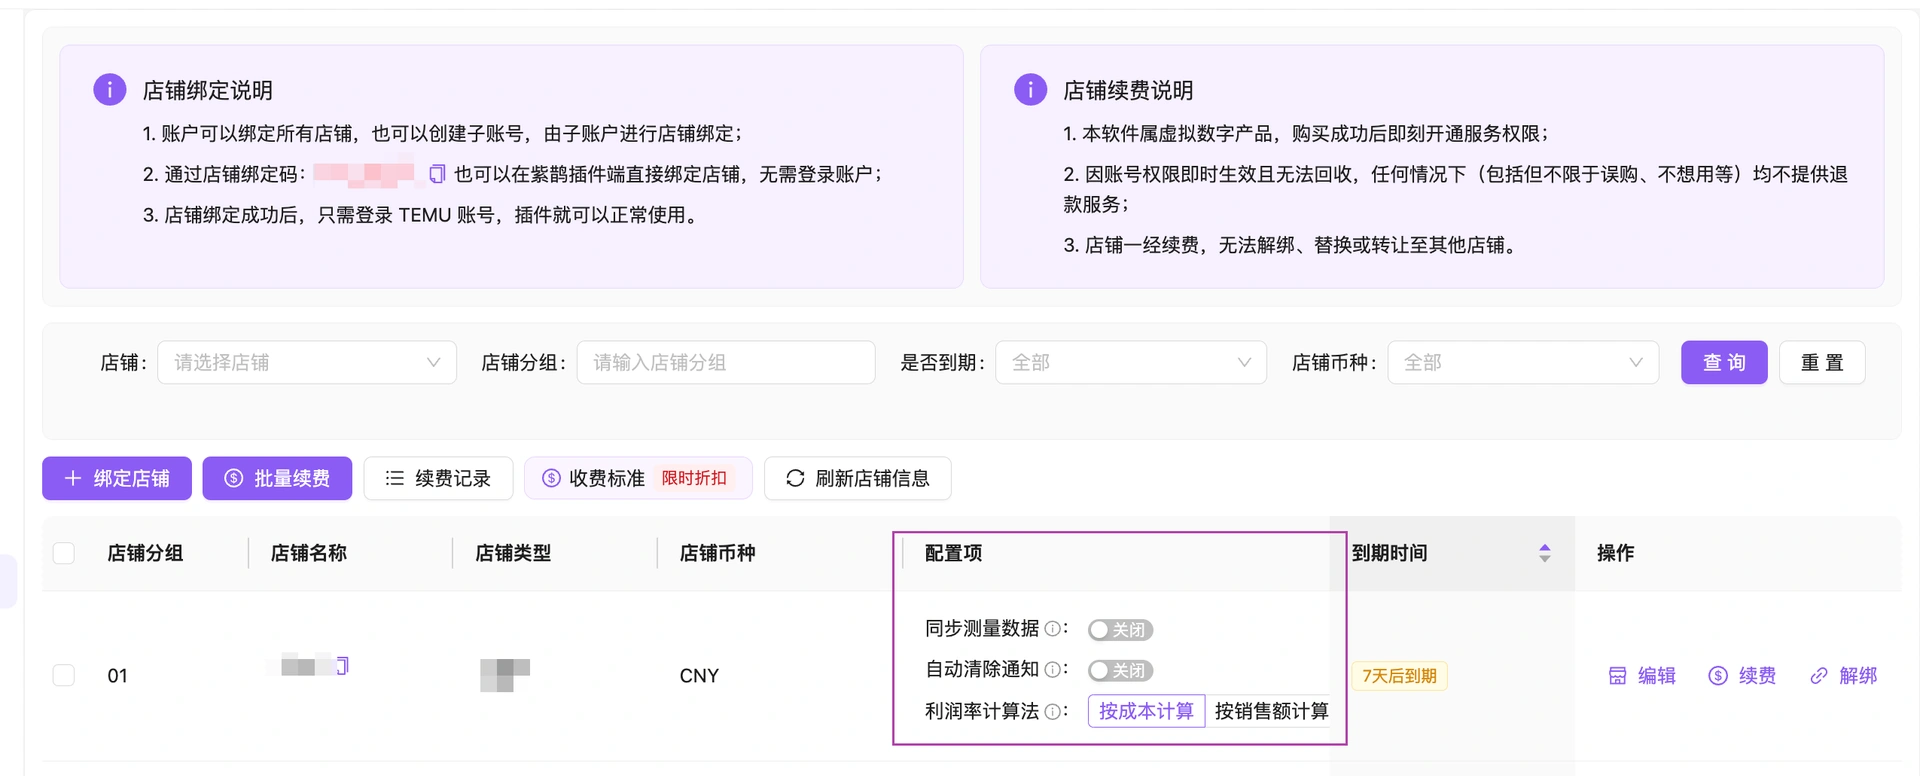Viewport: 1920px width, 776px height.
Task: Click the 店铺名称 column header
Action: [x=309, y=553]
